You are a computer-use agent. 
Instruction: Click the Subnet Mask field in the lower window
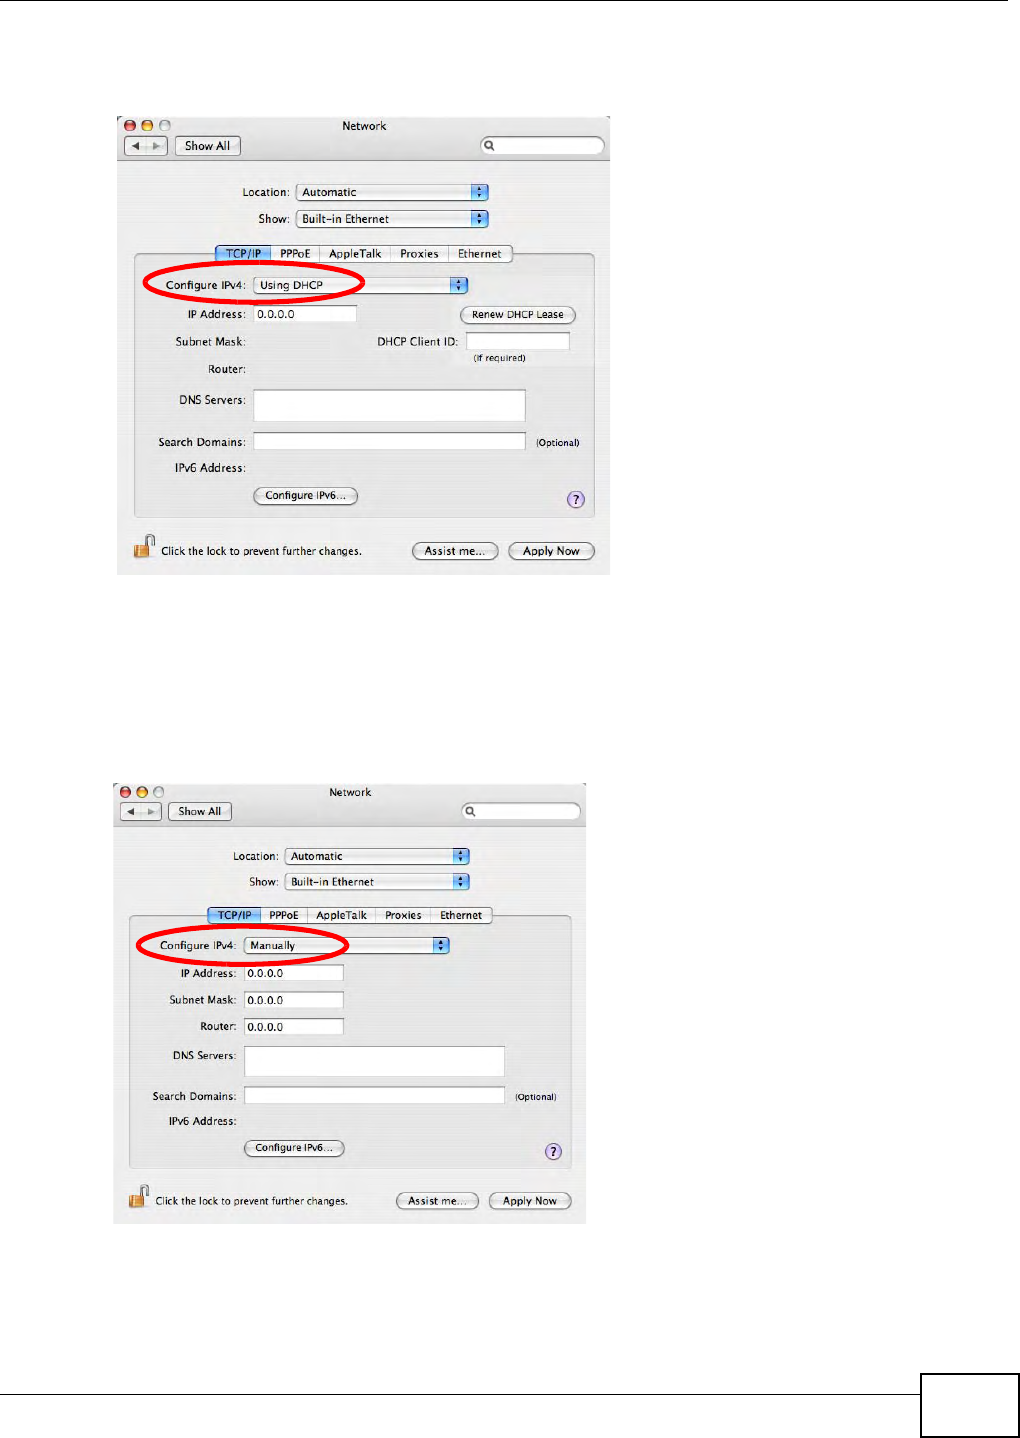click(294, 1000)
